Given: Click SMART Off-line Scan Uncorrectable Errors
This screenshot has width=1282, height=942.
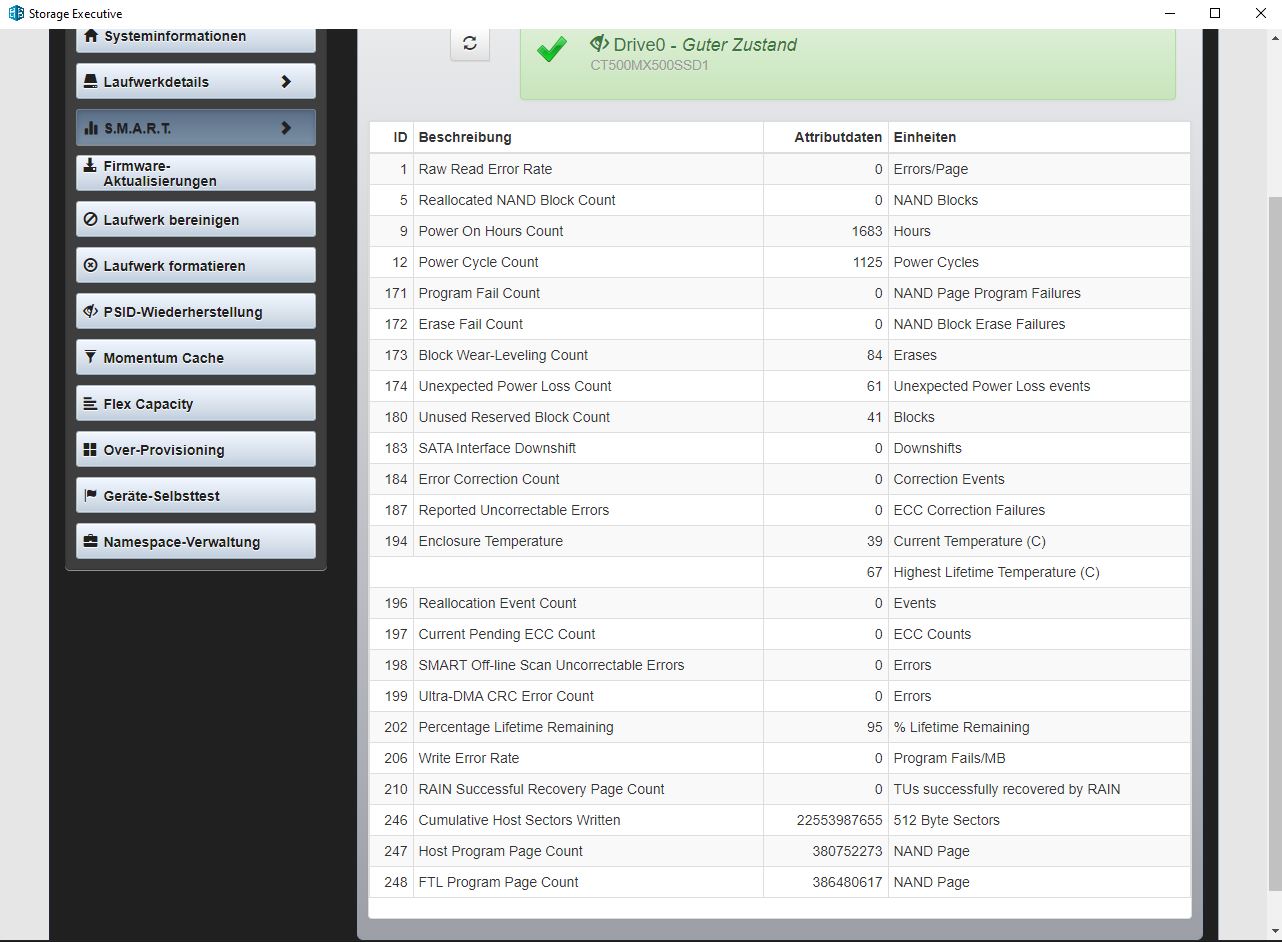Looking at the screenshot, I should point(551,665).
